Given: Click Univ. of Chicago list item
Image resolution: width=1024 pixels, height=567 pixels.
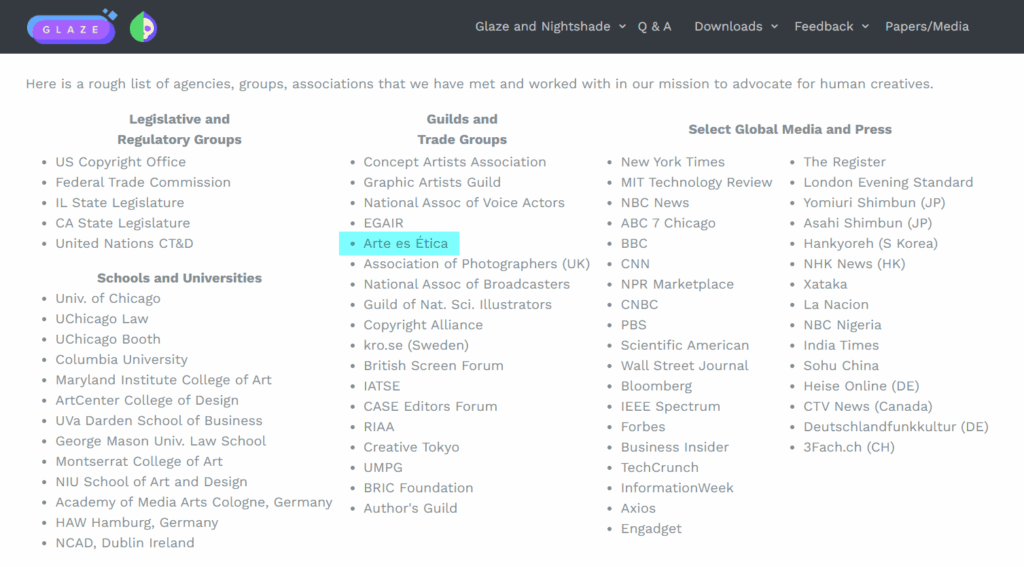Looking at the screenshot, I should tap(107, 299).
